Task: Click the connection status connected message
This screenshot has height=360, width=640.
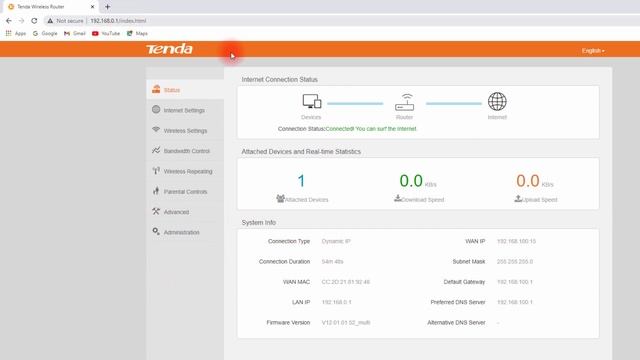Action: coord(371,129)
